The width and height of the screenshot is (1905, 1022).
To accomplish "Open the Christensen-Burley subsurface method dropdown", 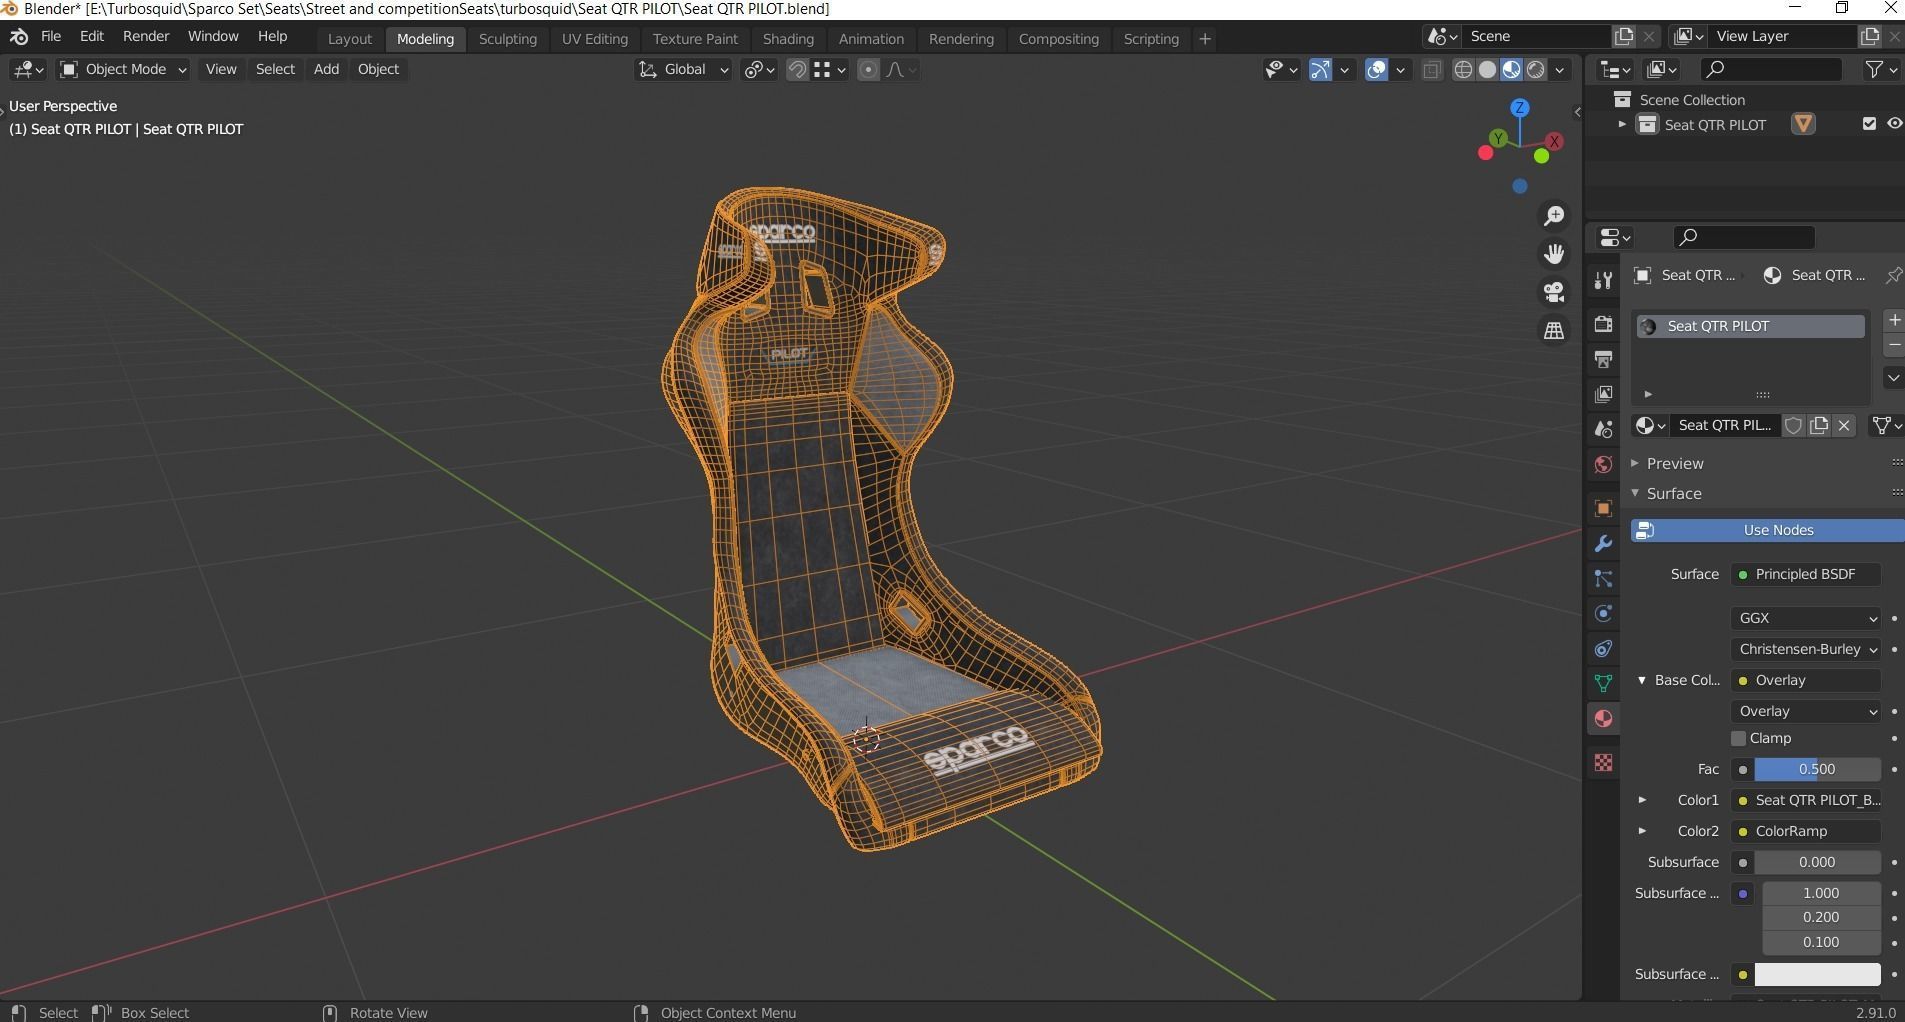I will 1806,649.
